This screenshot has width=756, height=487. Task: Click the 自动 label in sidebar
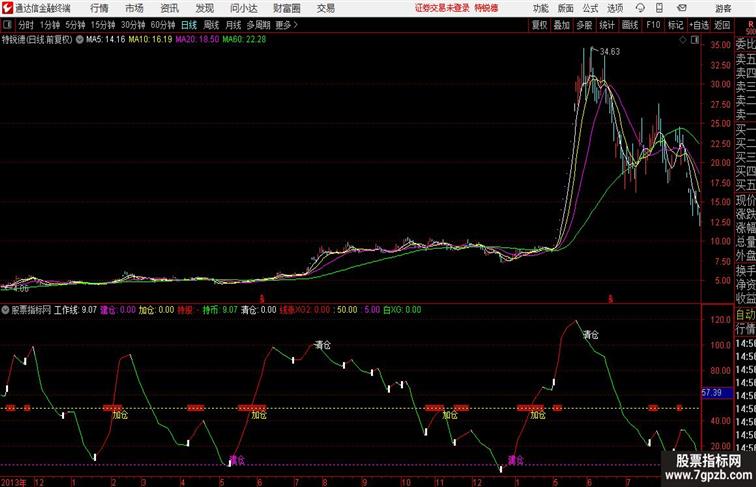(745, 315)
